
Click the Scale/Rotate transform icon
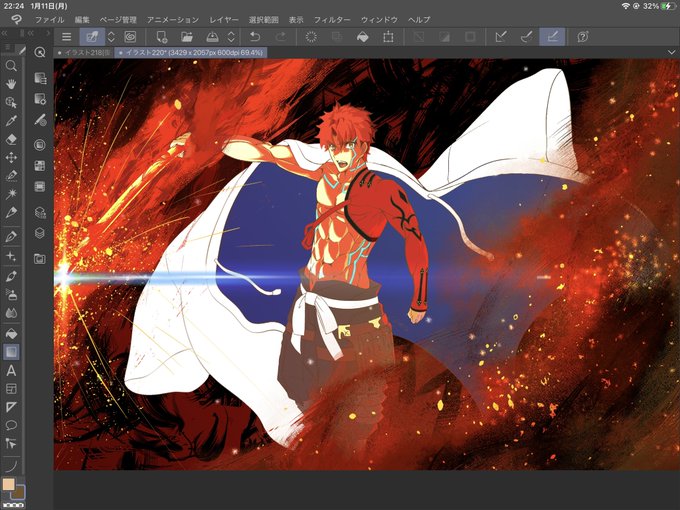(x=388, y=37)
